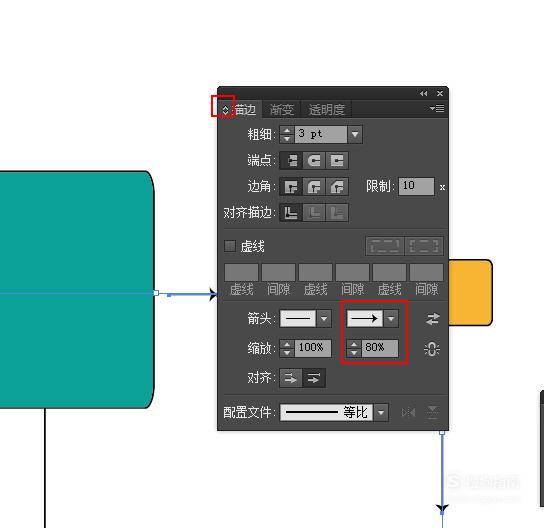Switch to the 描边 tab
The width and height of the screenshot is (544, 528).
(x=245, y=110)
